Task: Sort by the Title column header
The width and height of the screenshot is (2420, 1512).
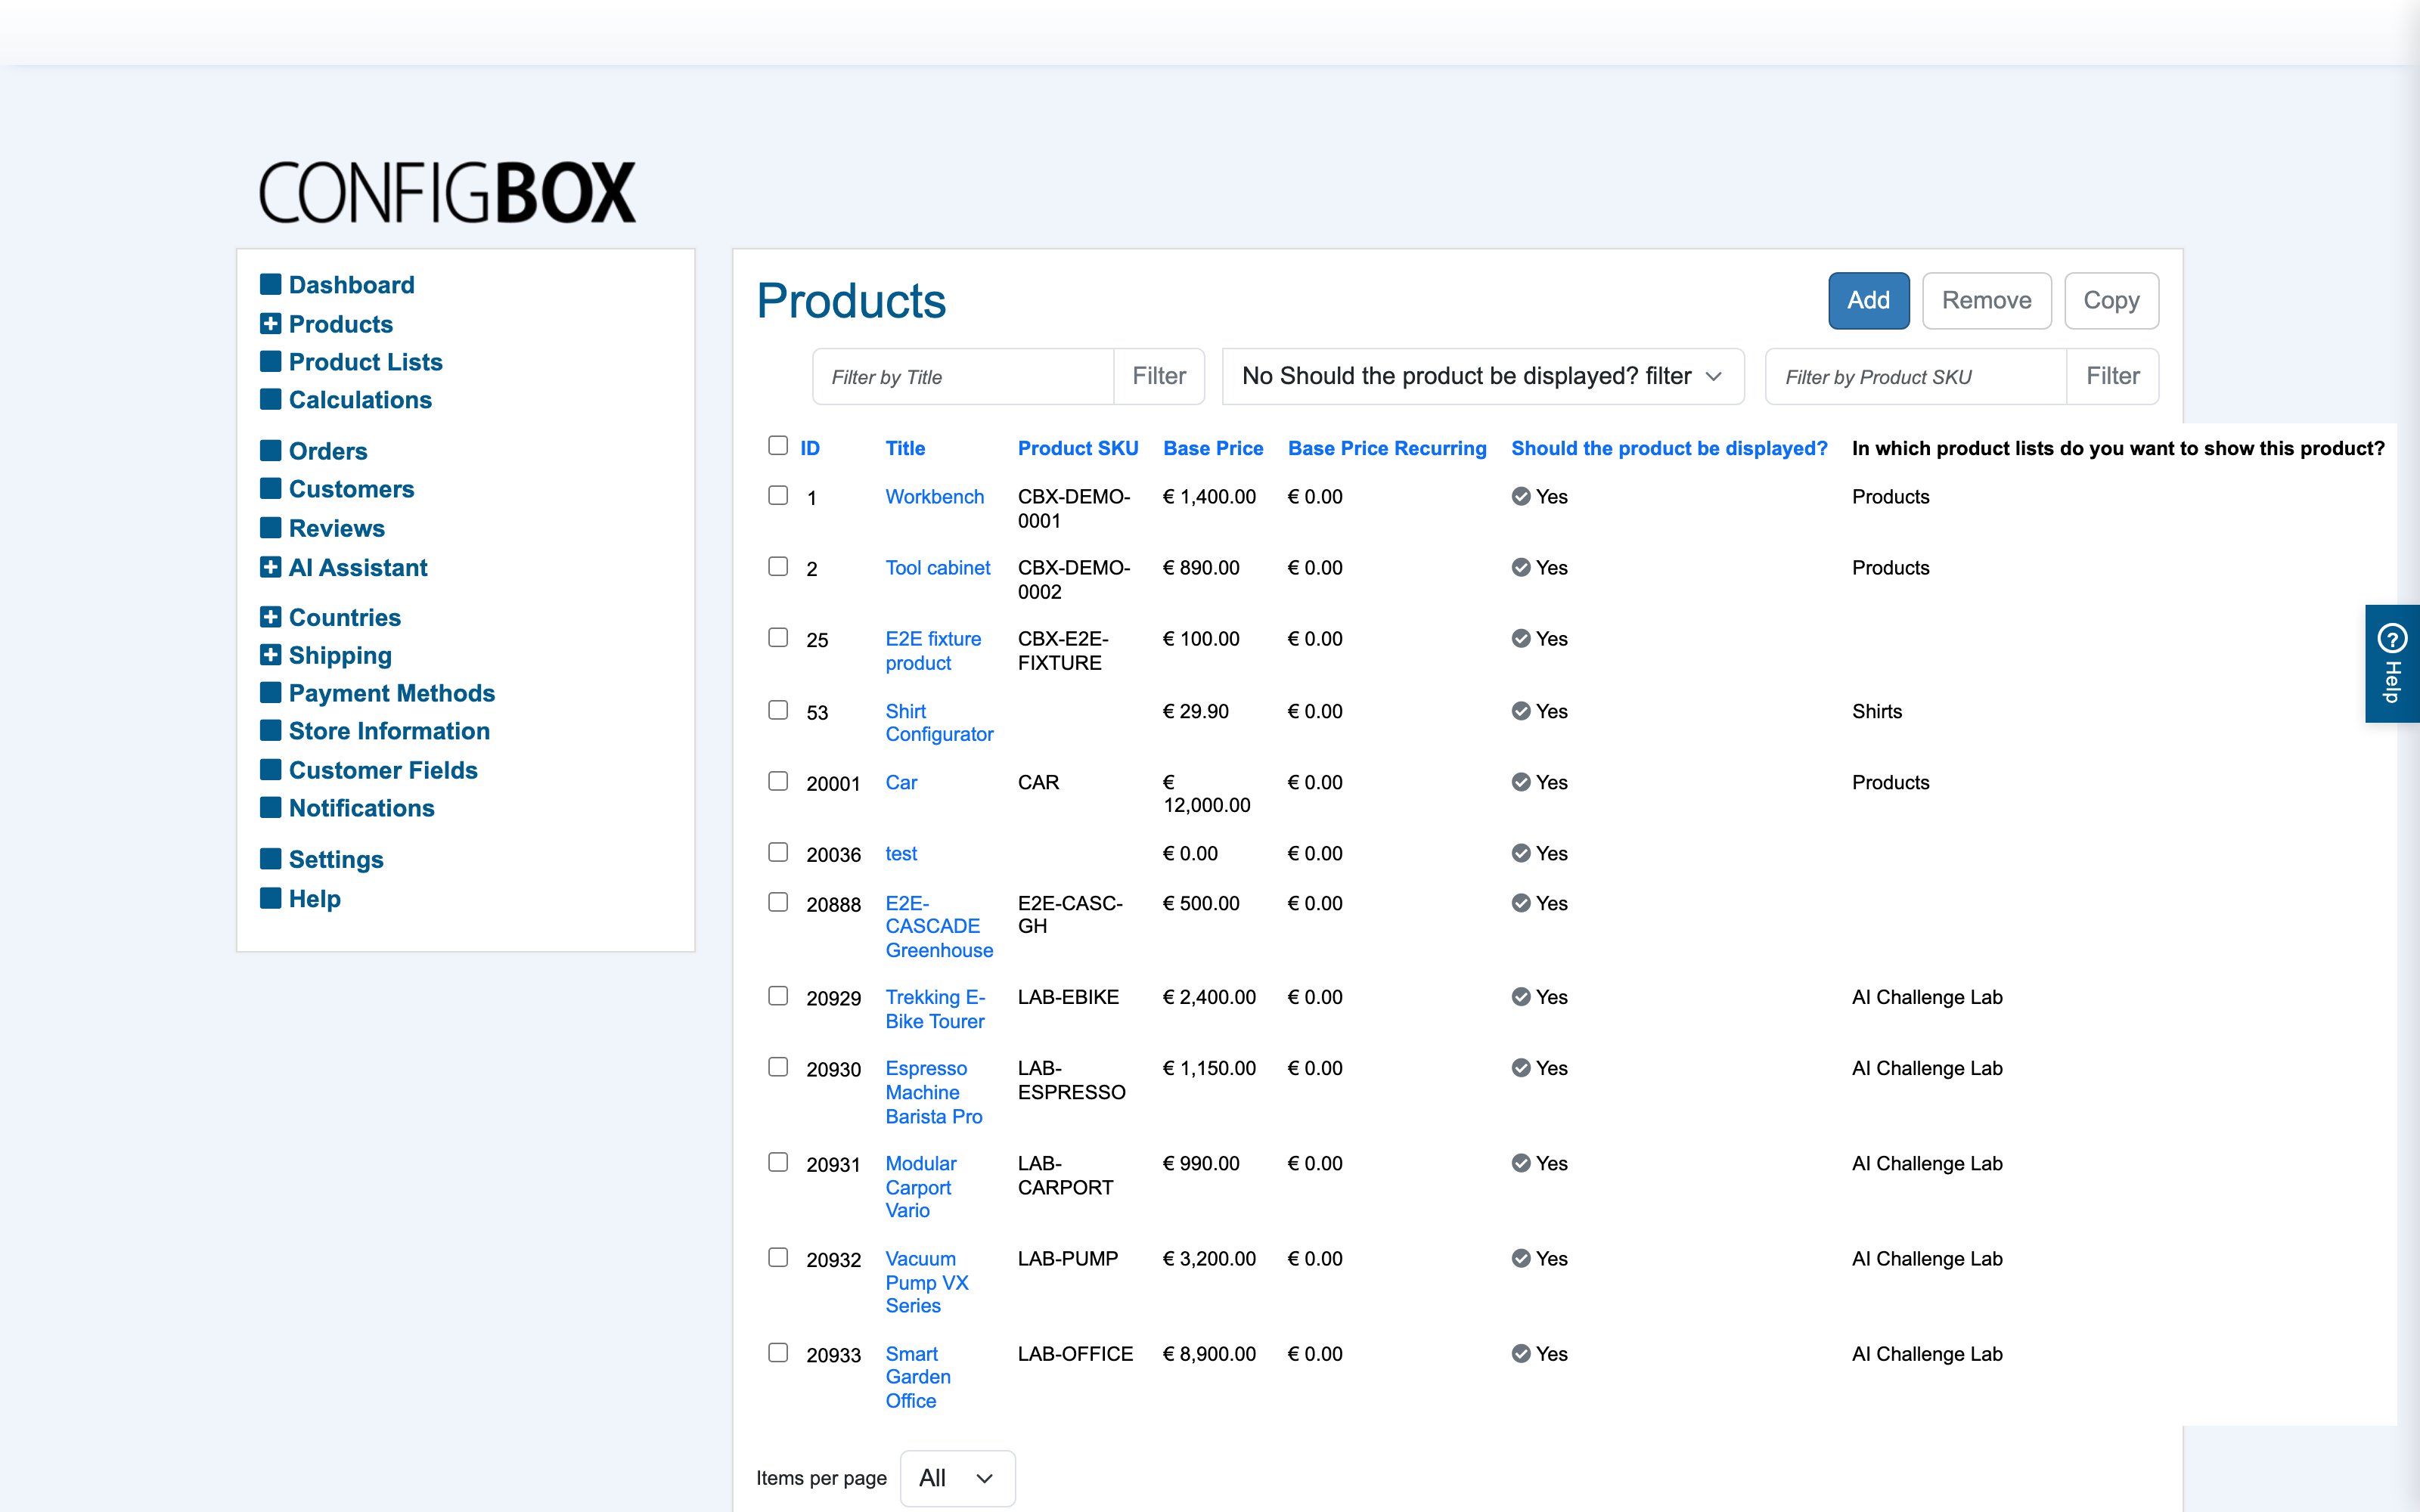Action: point(905,448)
